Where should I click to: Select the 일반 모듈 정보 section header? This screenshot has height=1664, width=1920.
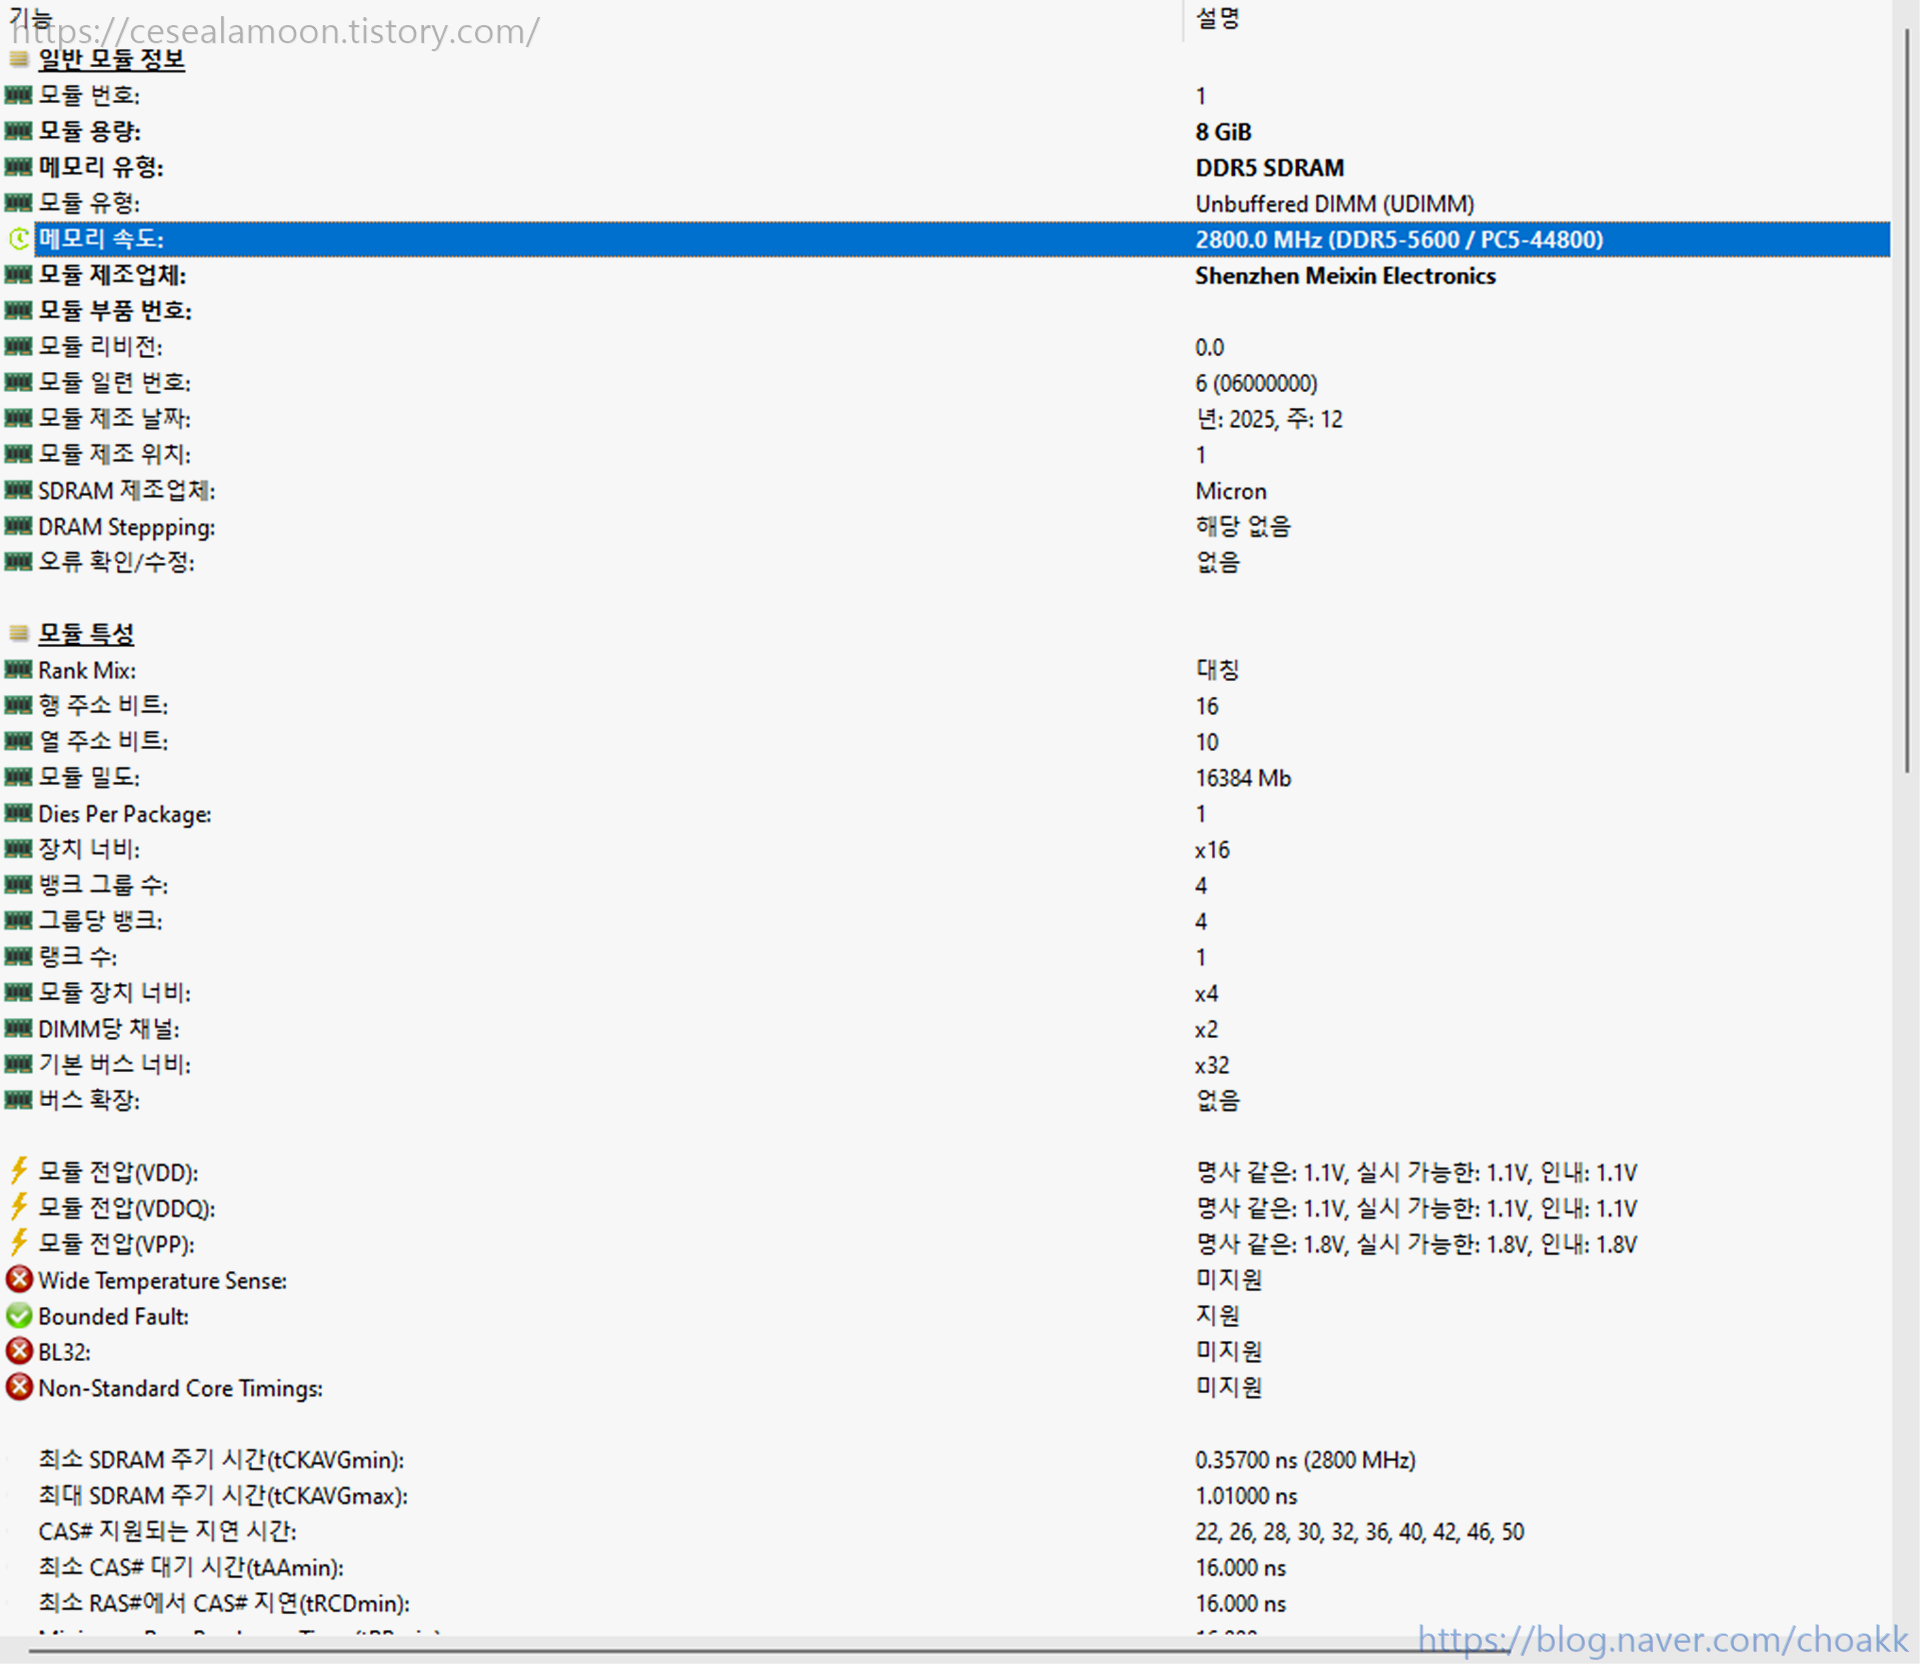point(111,60)
